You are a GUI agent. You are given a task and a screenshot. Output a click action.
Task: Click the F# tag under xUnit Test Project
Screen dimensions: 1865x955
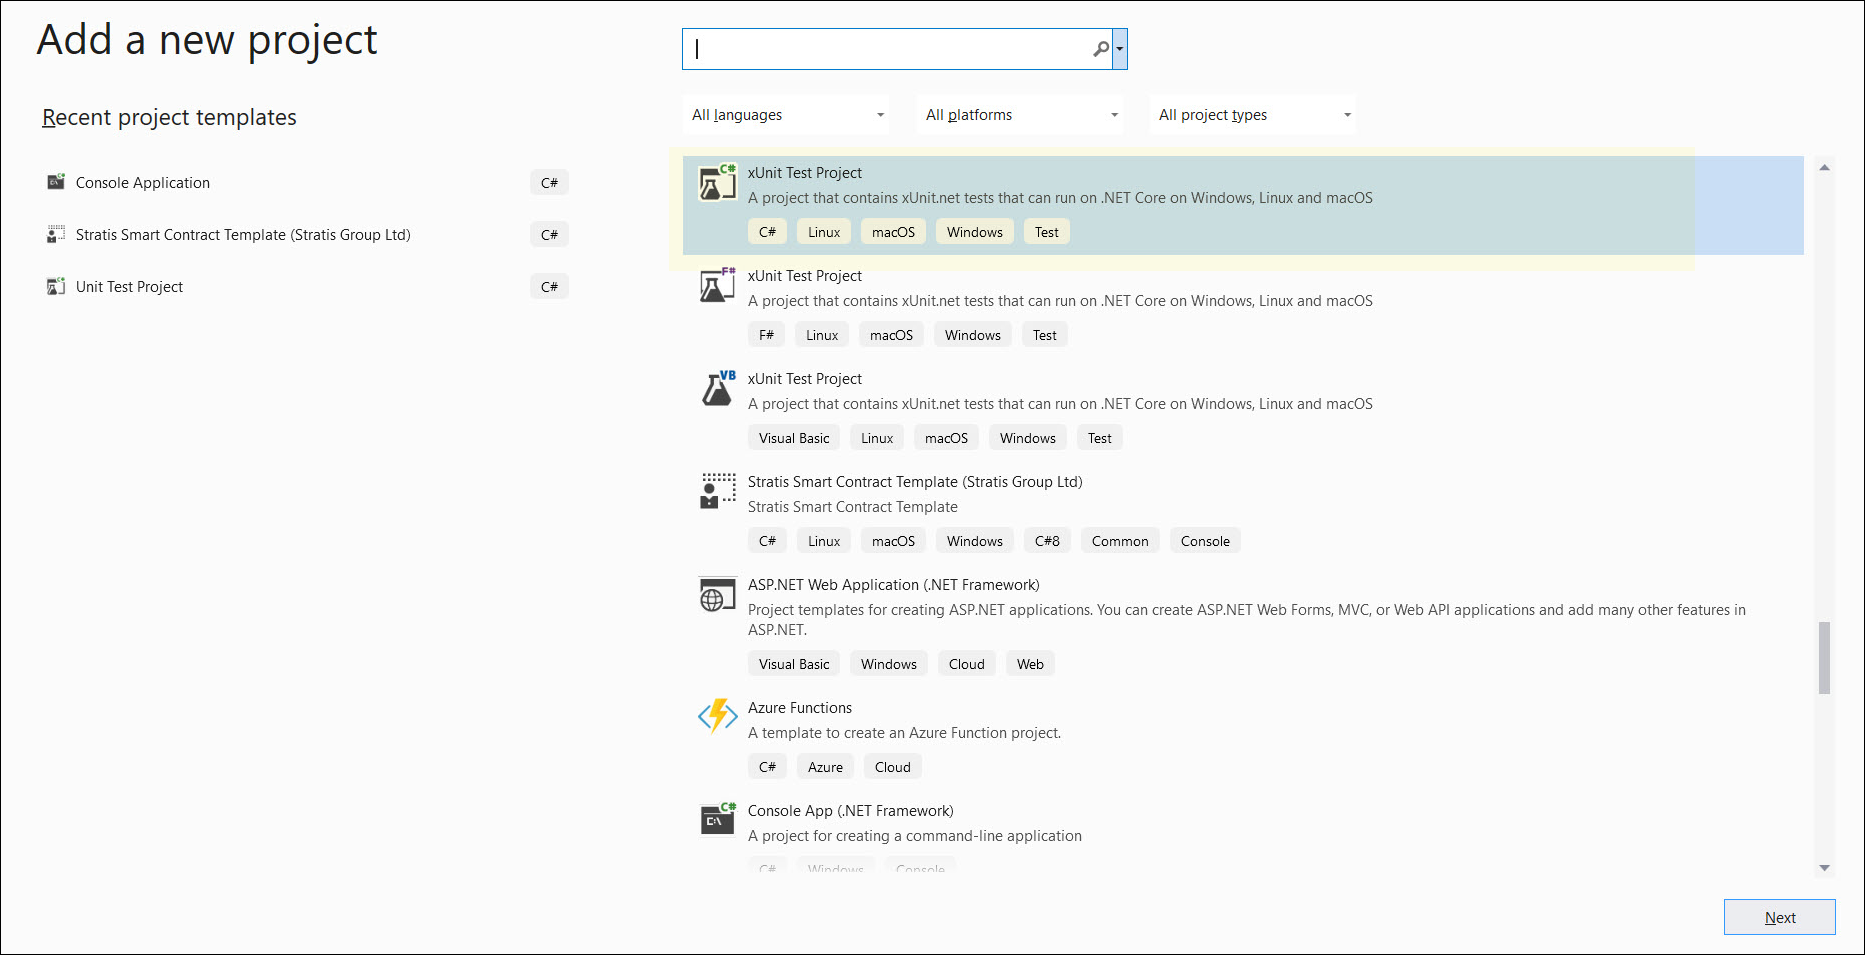pyautogui.click(x=766, y=335)
